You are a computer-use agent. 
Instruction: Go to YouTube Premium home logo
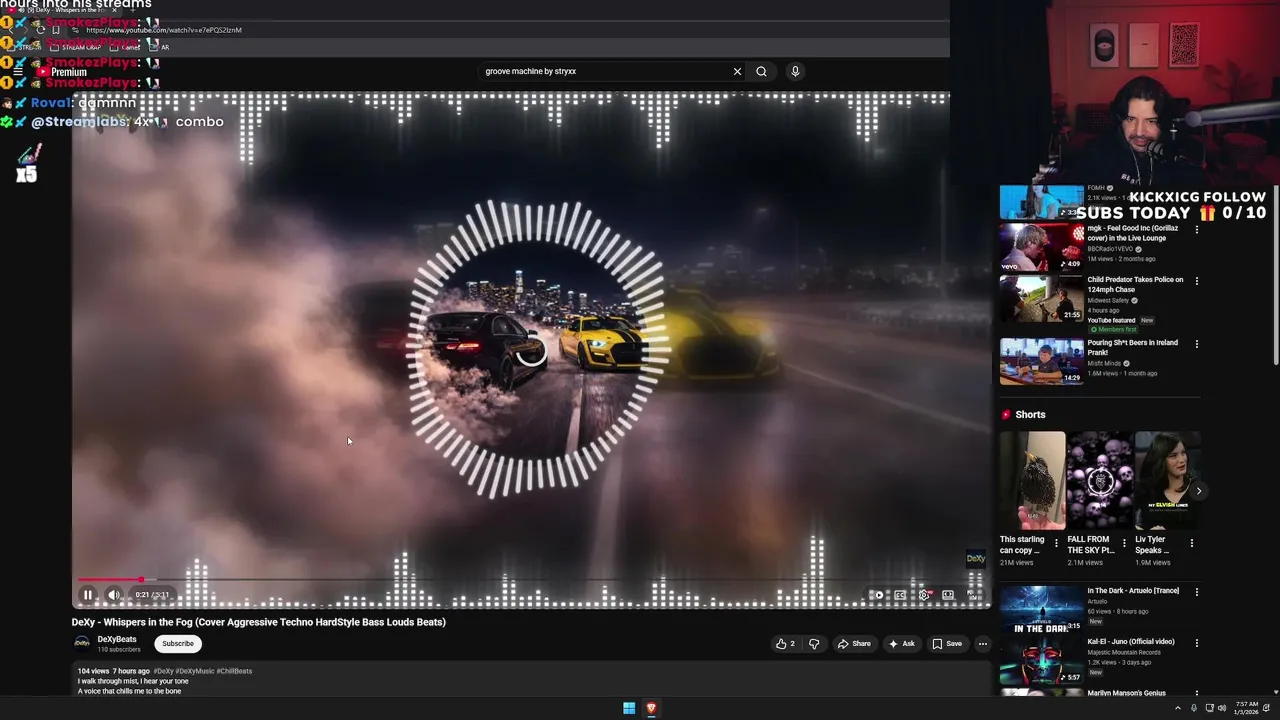click(61, 72)
